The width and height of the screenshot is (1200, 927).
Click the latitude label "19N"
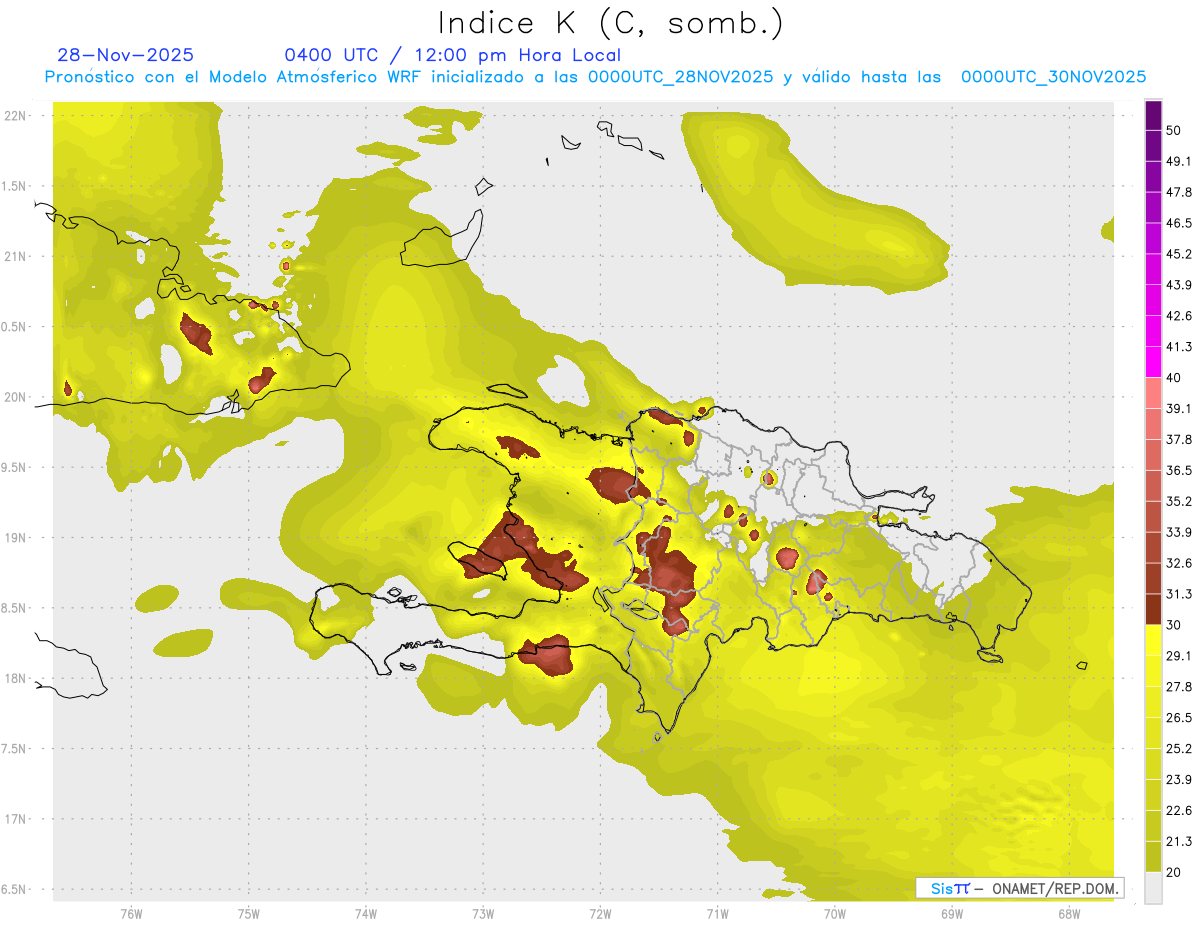15,538
